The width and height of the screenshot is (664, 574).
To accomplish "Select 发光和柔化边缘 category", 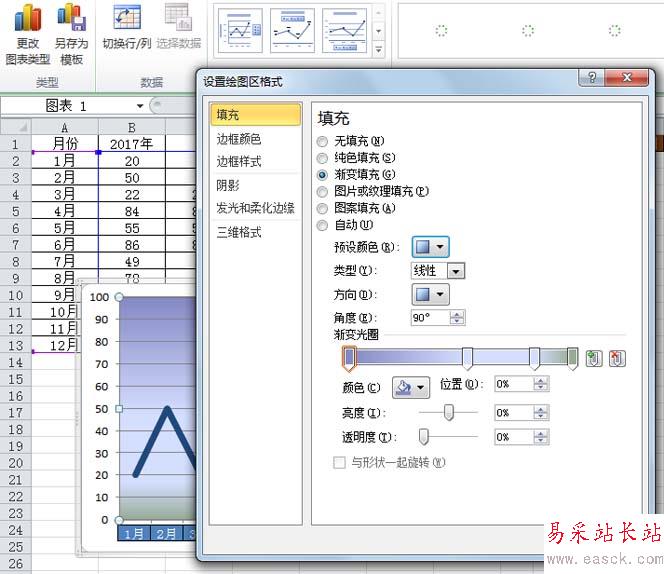I will tap(255, 208).
